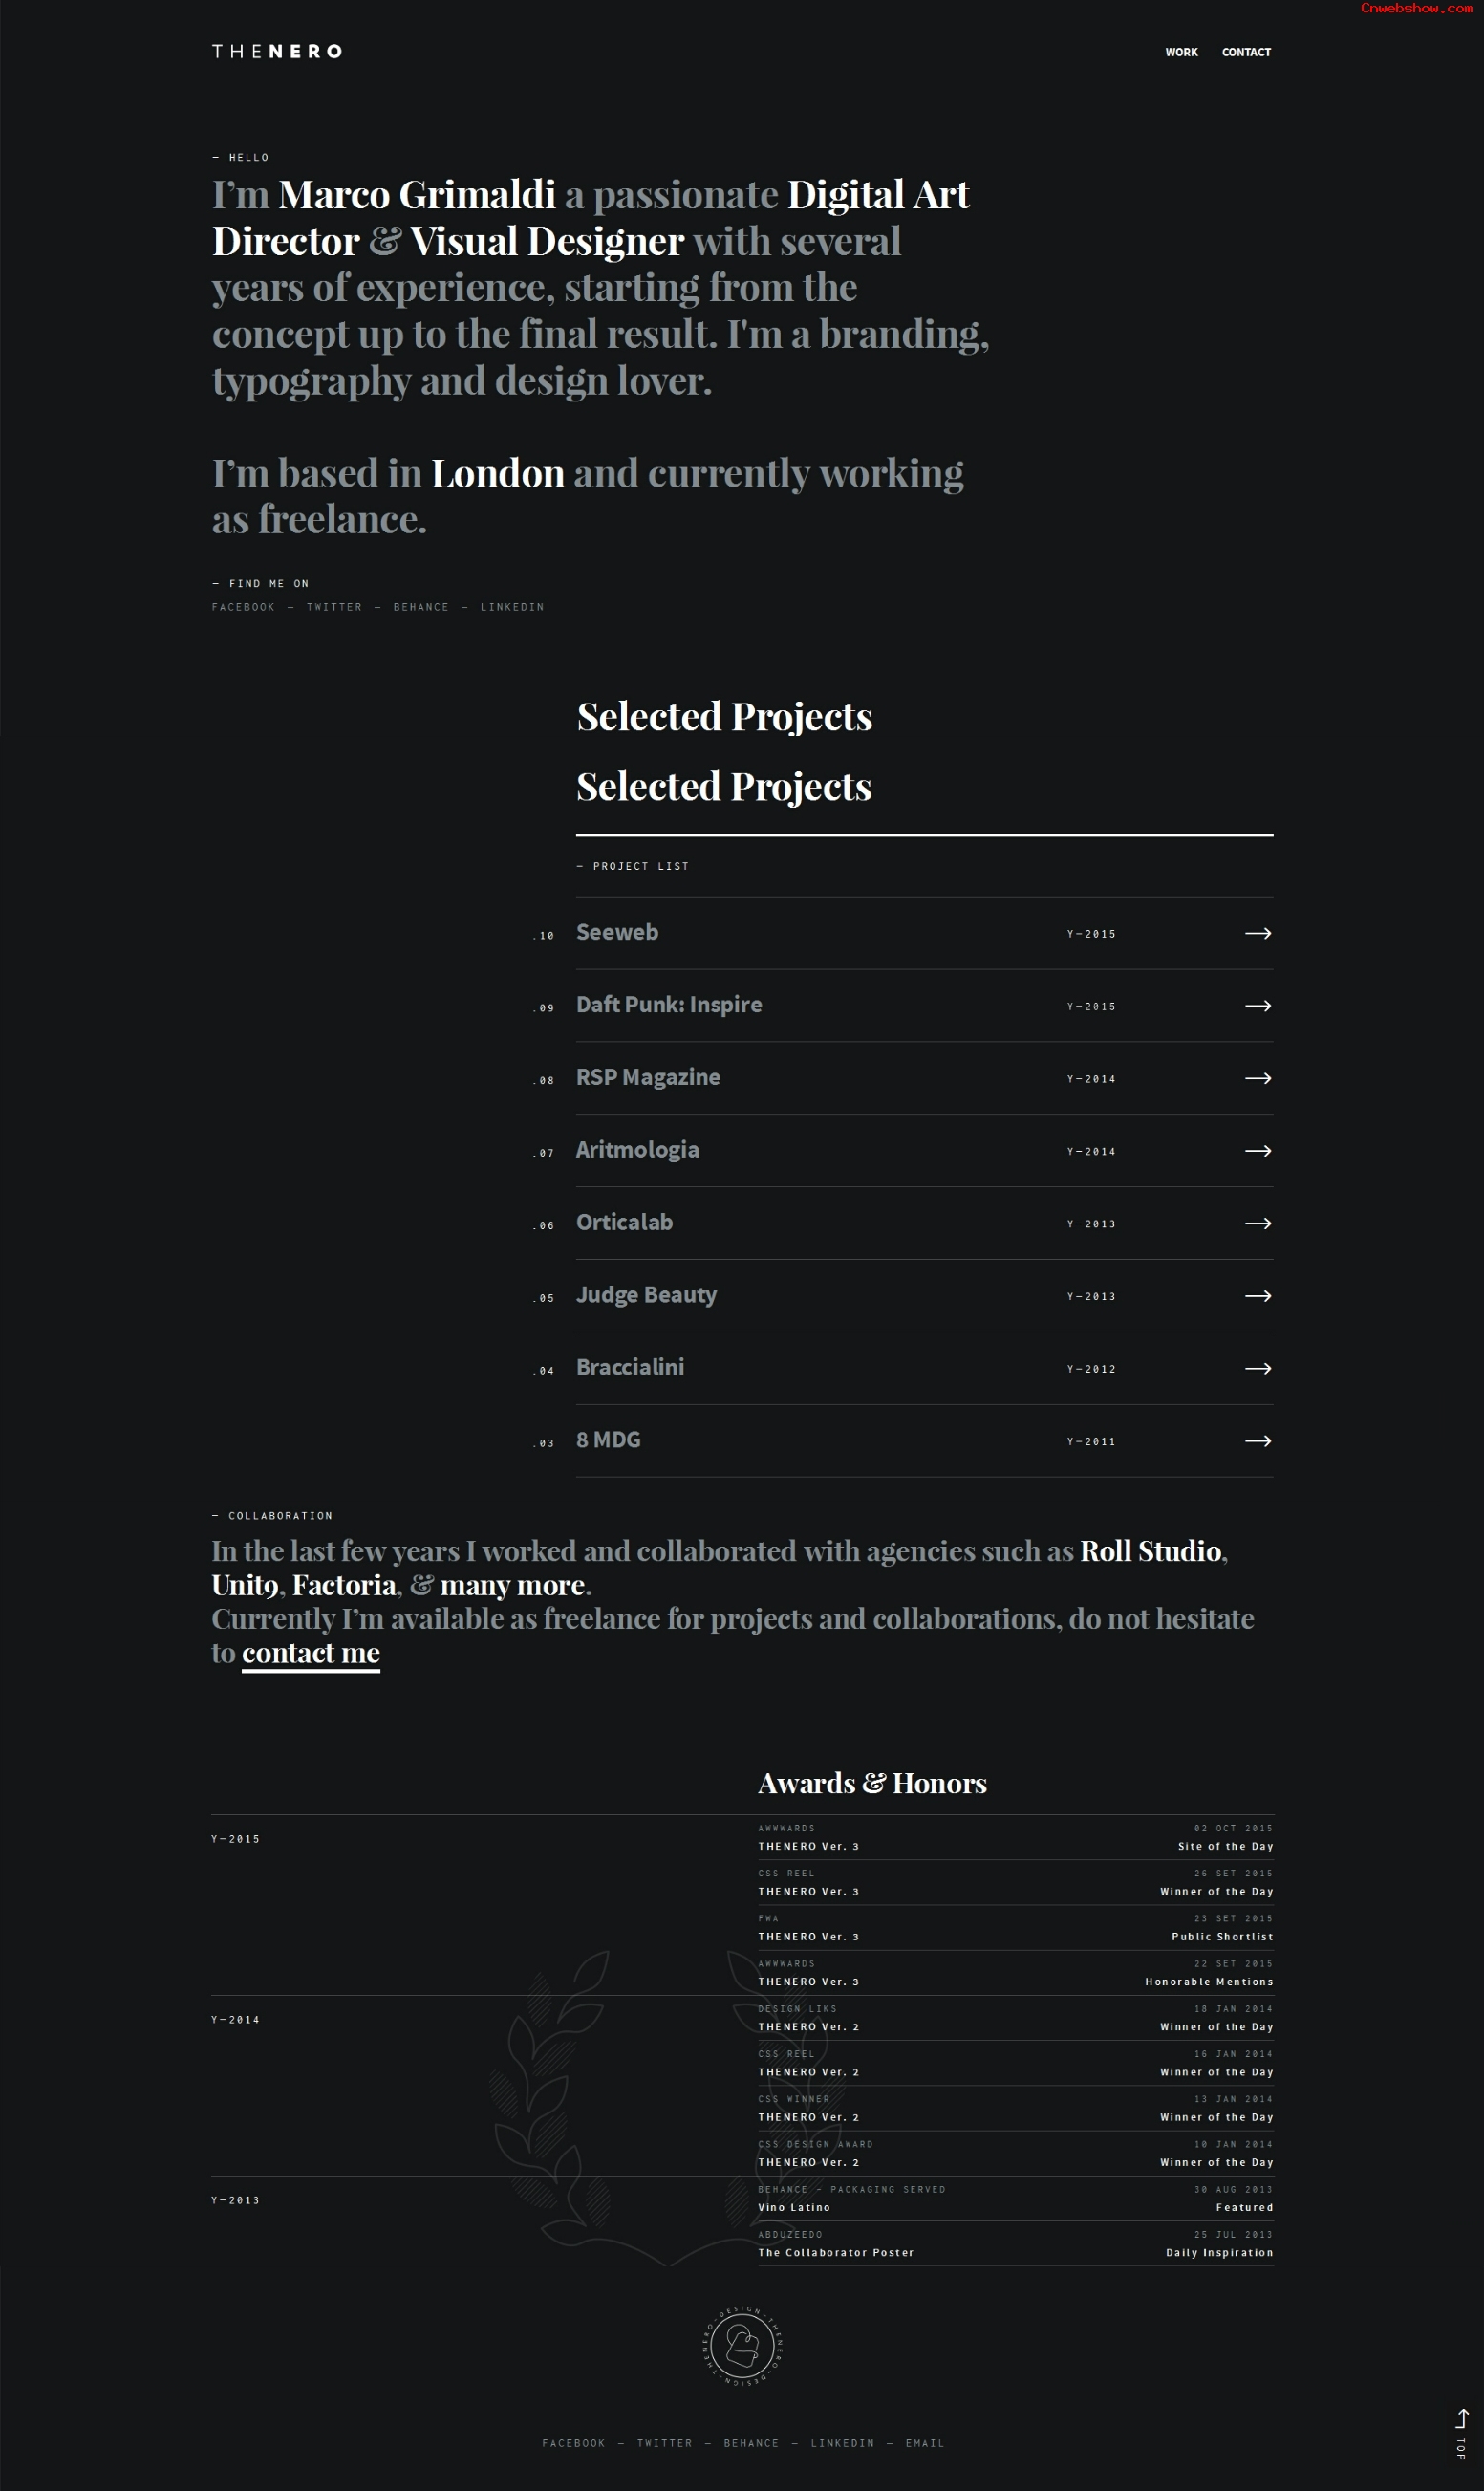Click the EMAIL link in the footer
This screenshot has width=1484, height=2491.
925,2443
